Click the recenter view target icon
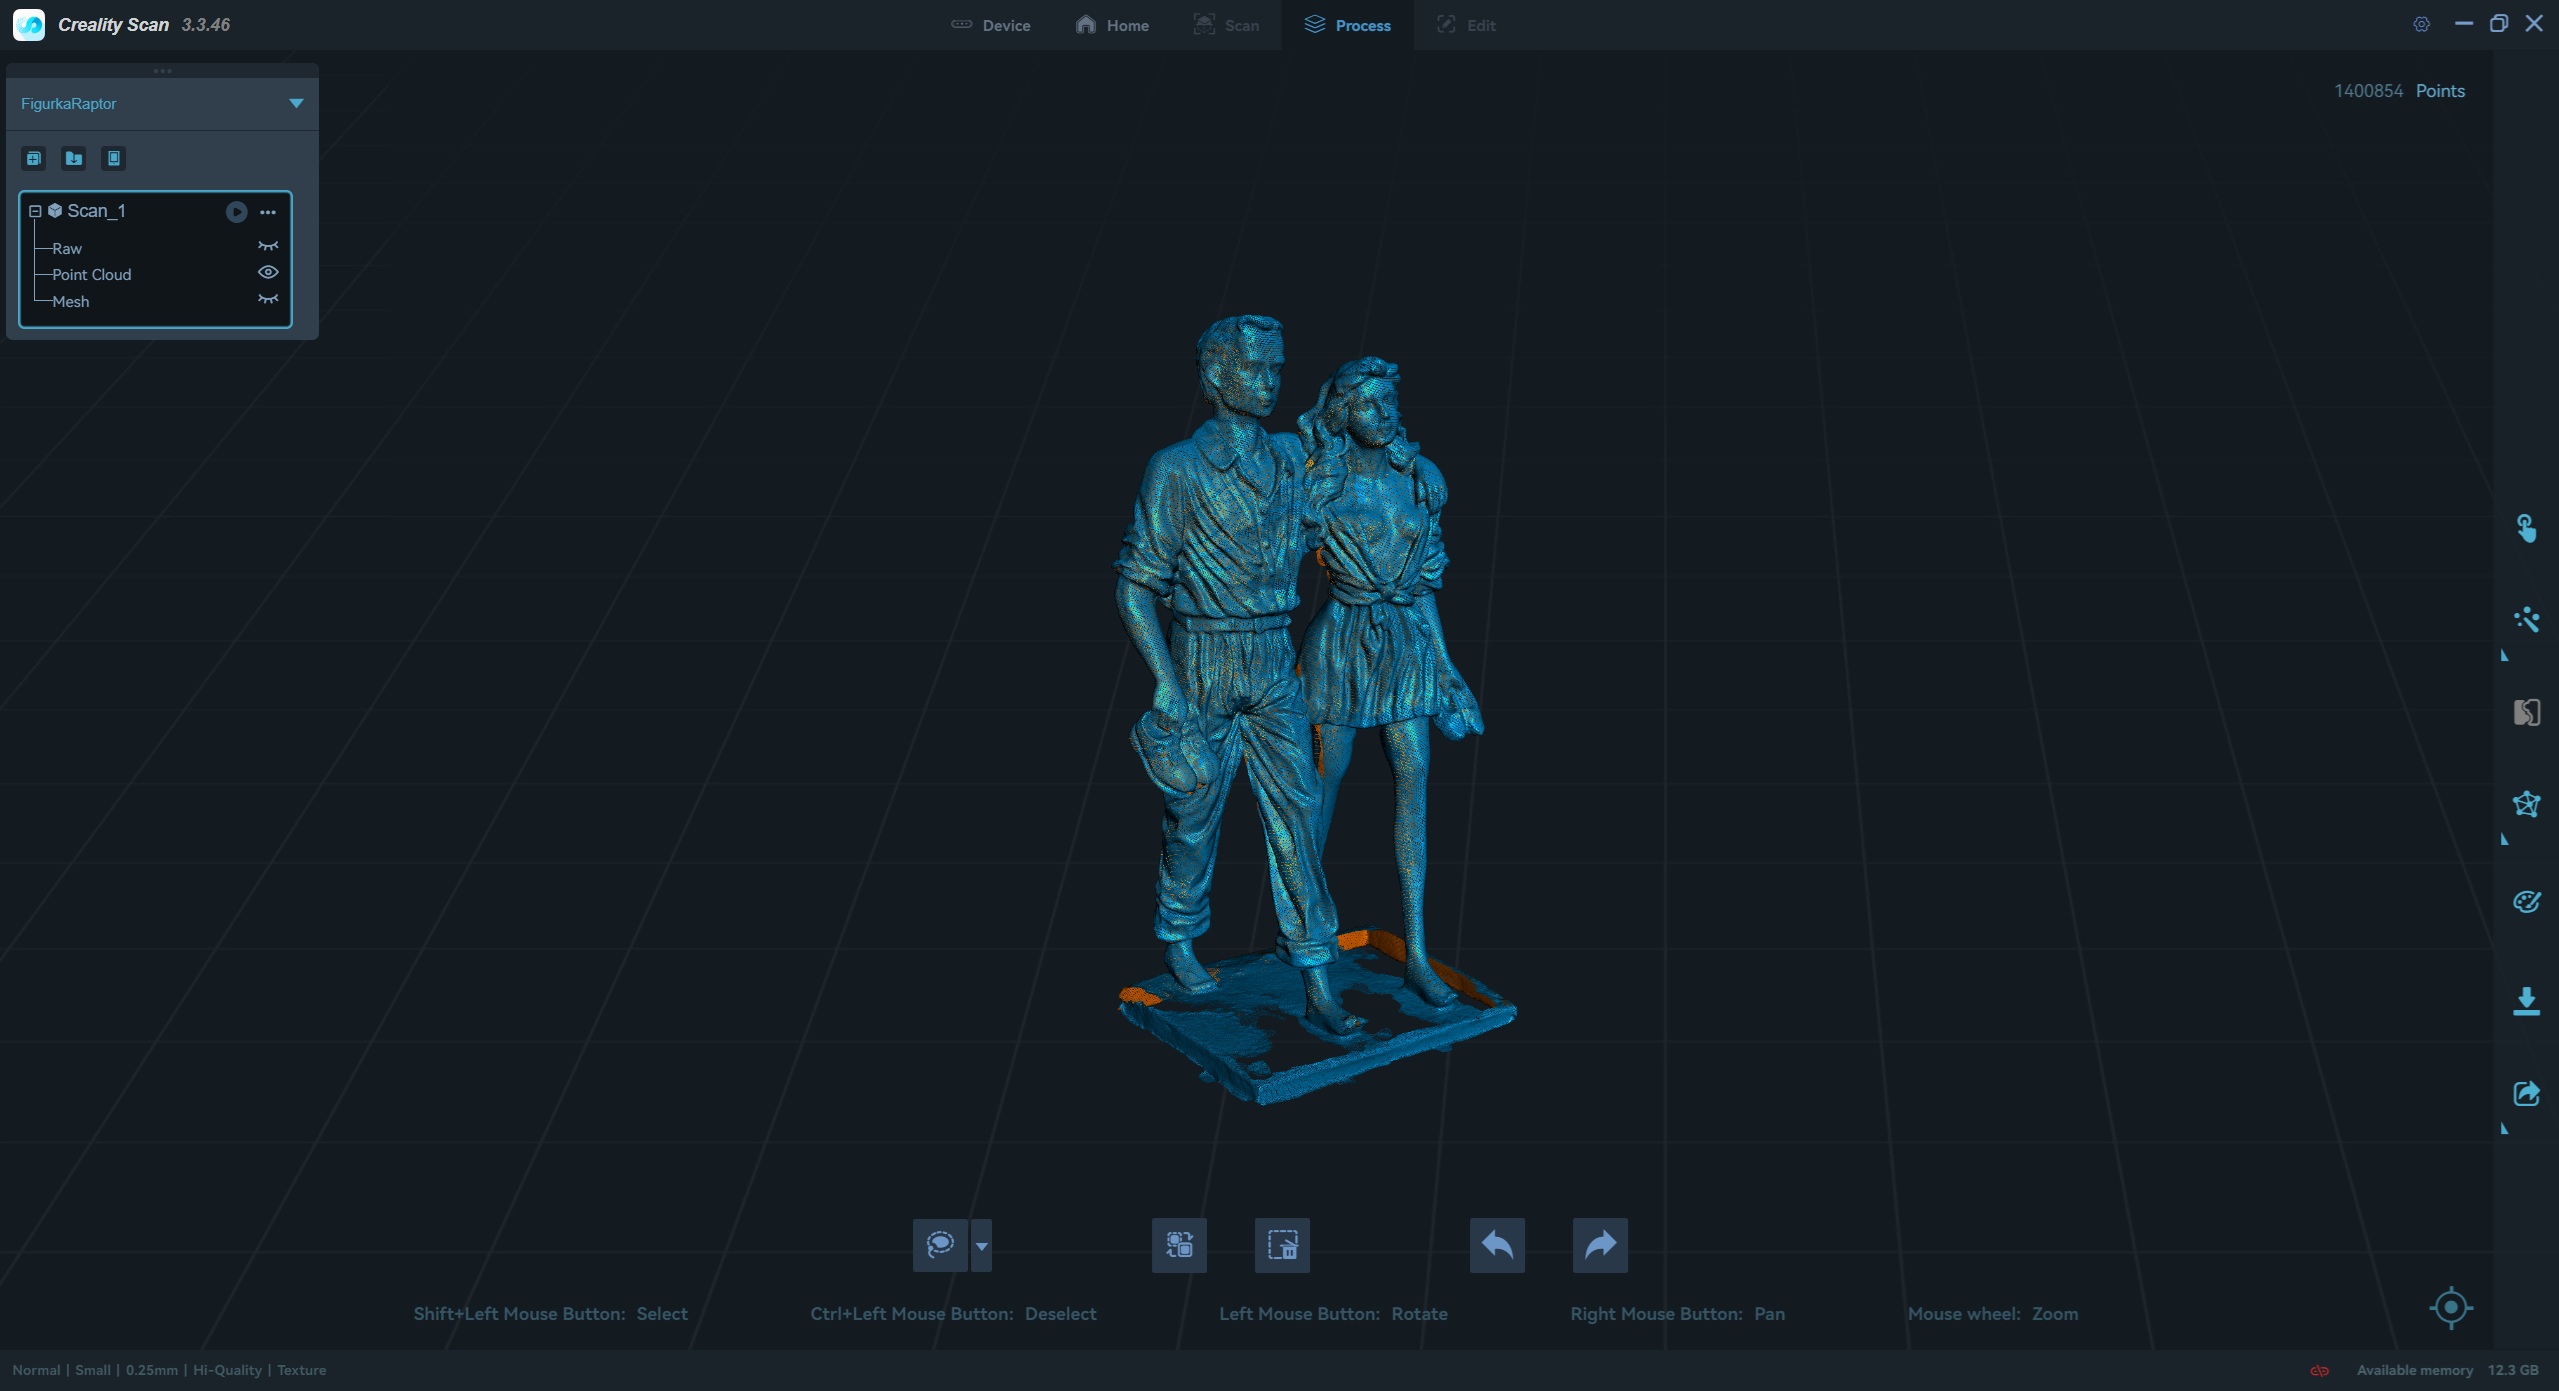2559x1391 pixels. click(2450, 1307)
